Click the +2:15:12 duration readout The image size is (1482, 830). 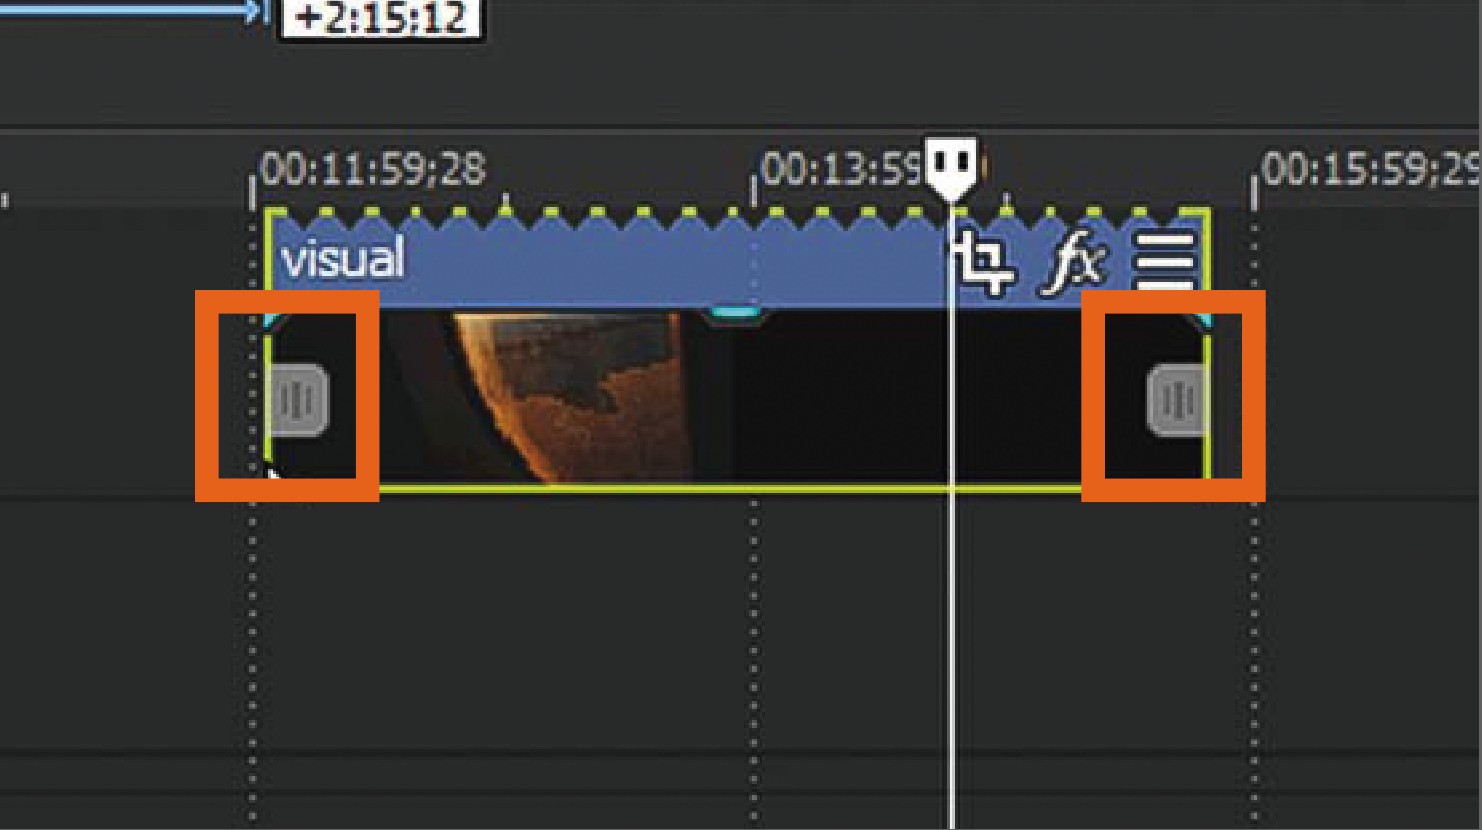[x=380, y=18]
